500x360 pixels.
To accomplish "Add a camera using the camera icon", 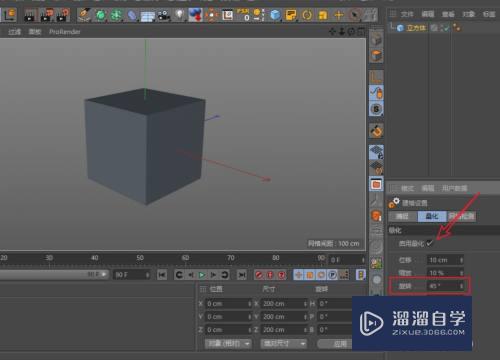I will coord(164,15).
